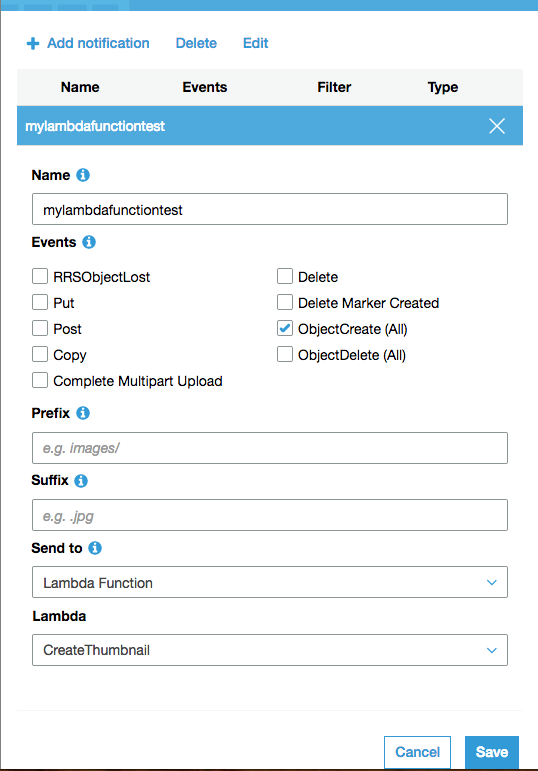Click the Name text field
The image size is (538, 771).
click(x=270, y=209)
